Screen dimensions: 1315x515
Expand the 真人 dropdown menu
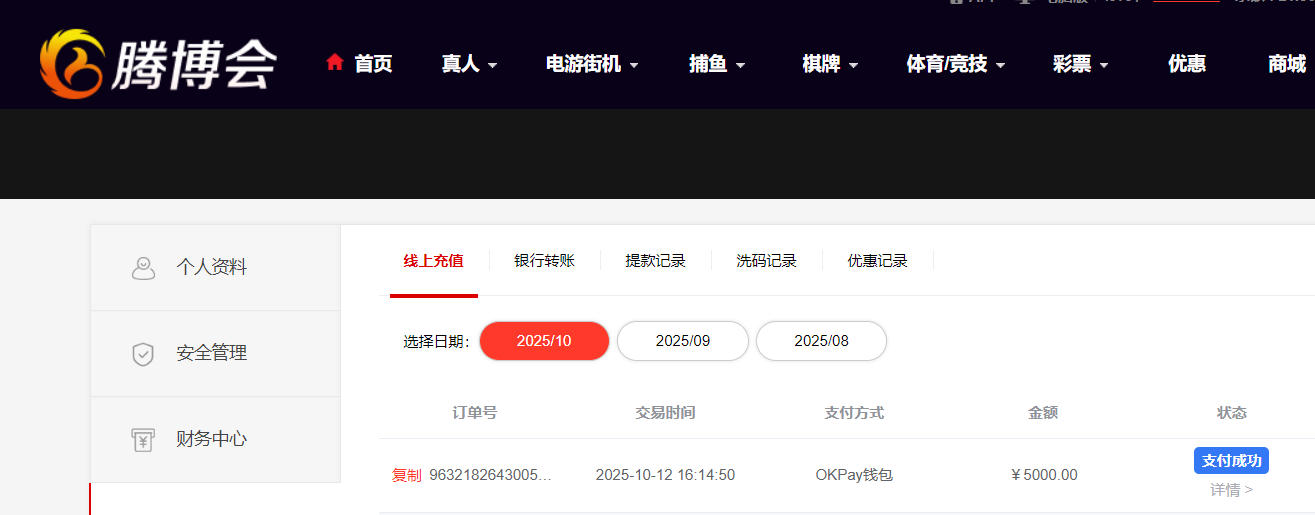click(470, 64)
